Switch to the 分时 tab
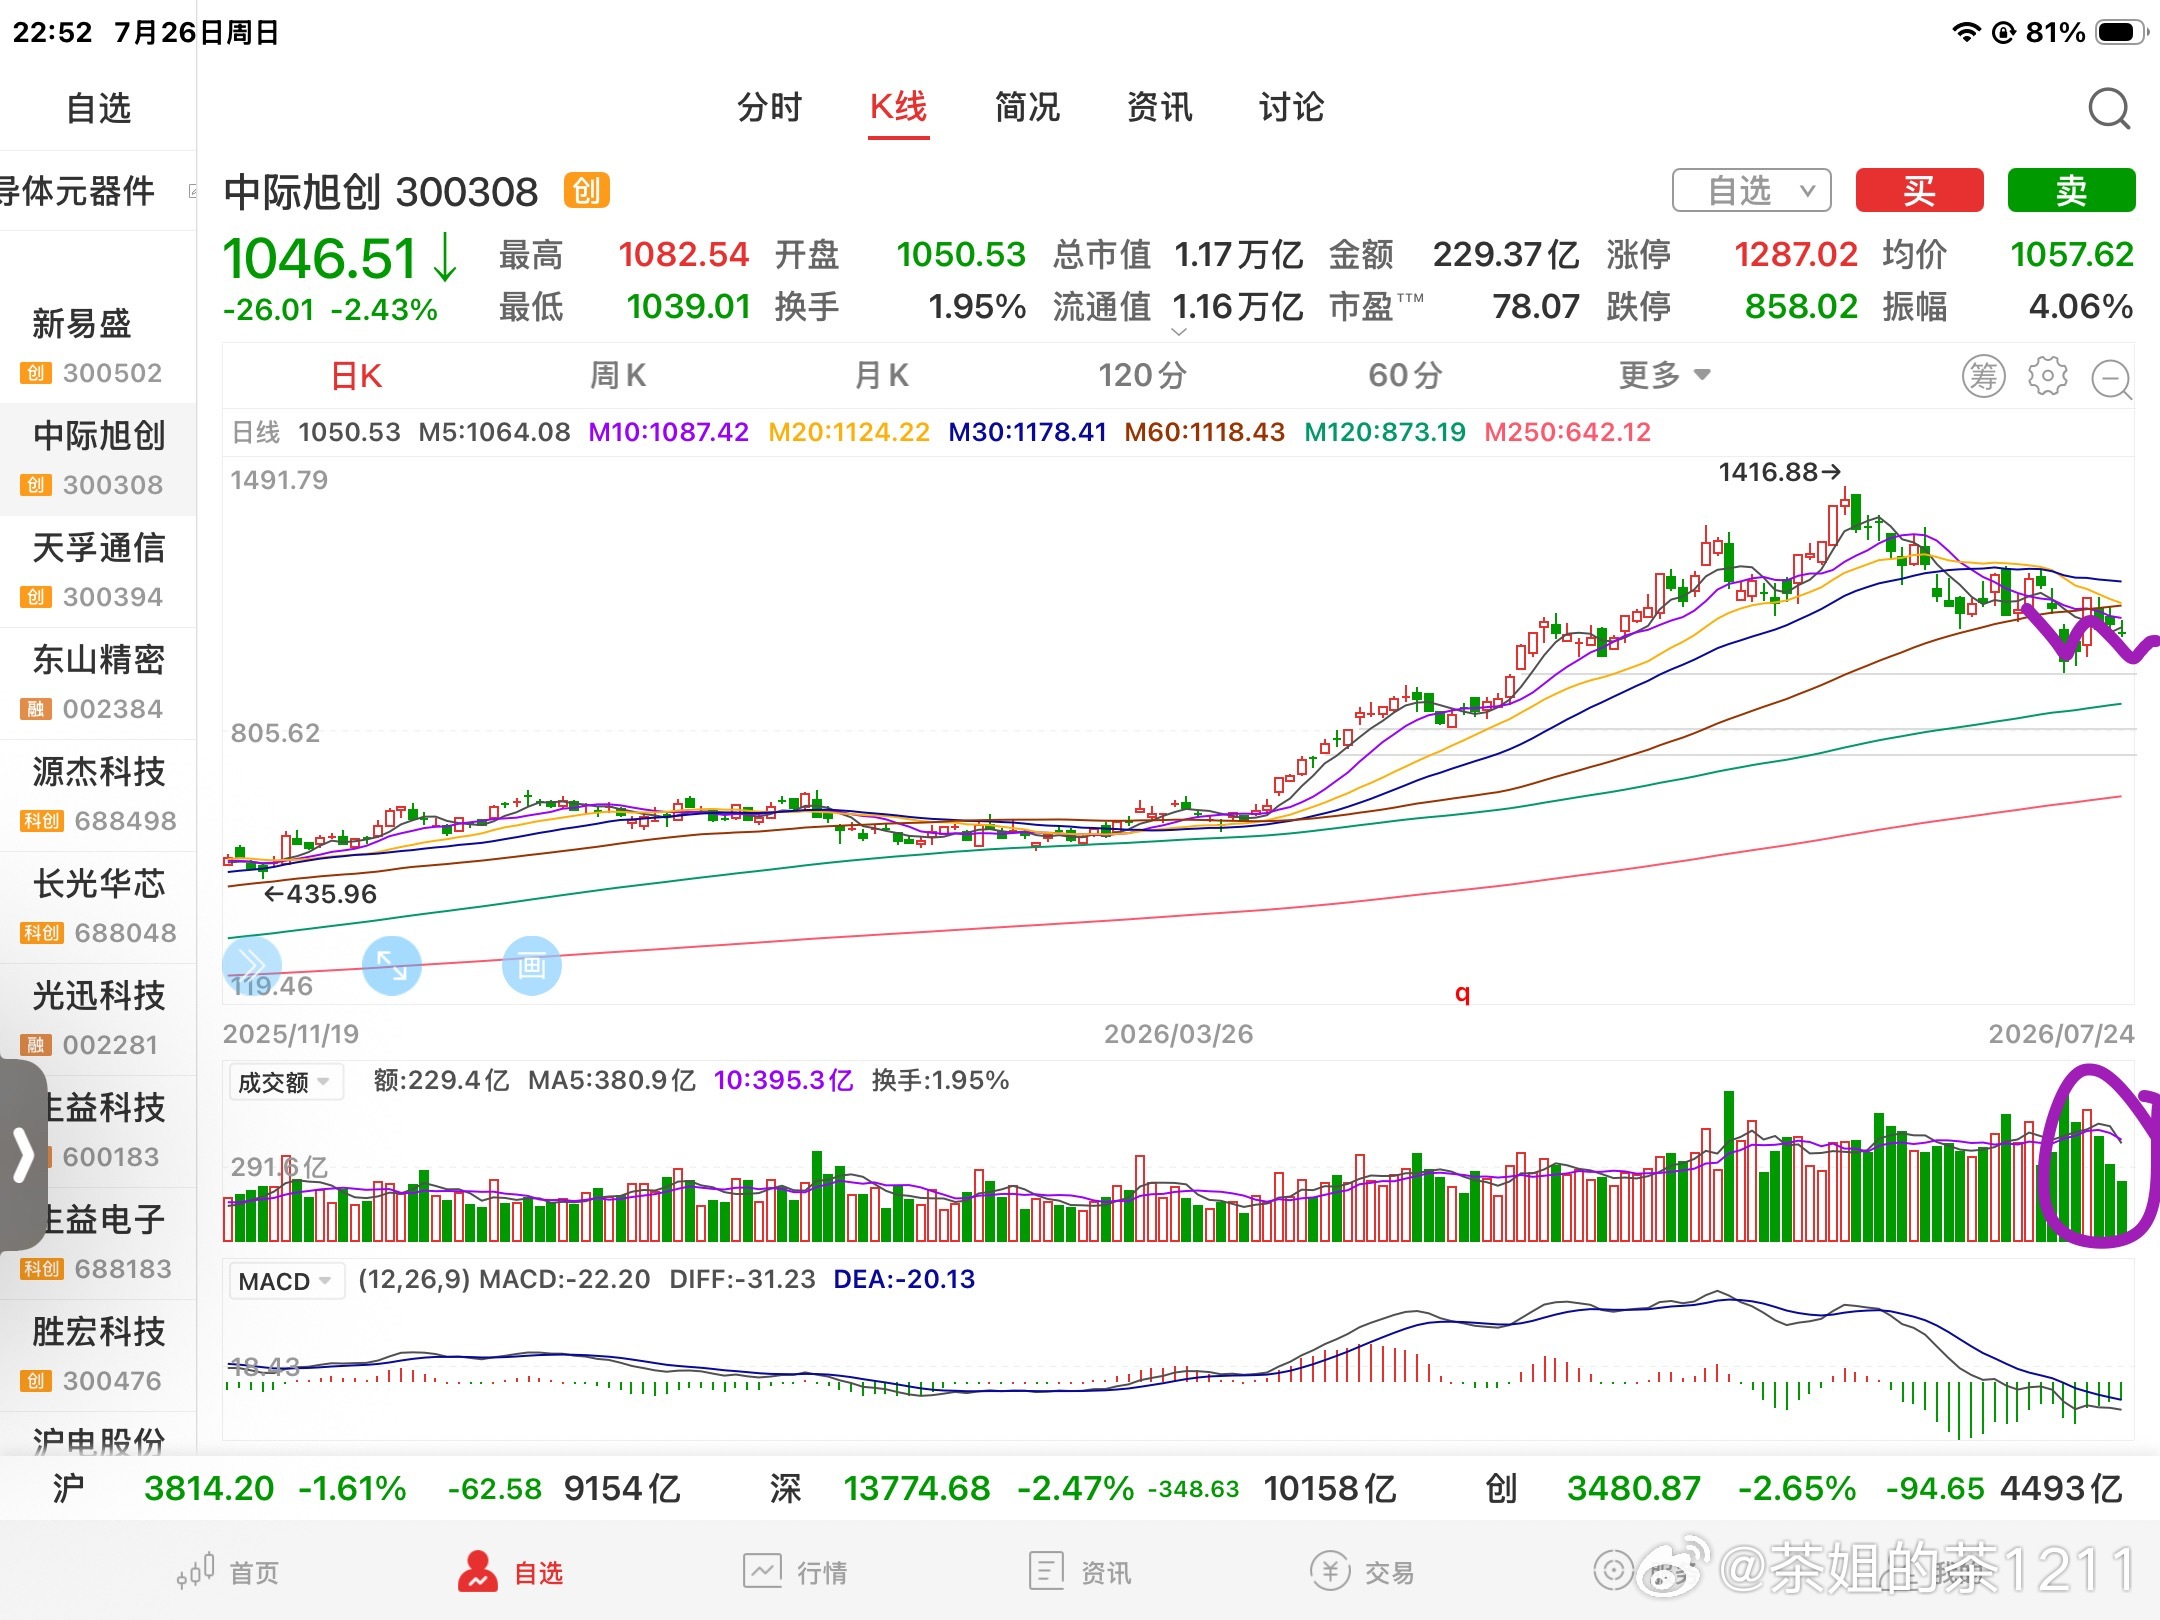 [769, 107]
